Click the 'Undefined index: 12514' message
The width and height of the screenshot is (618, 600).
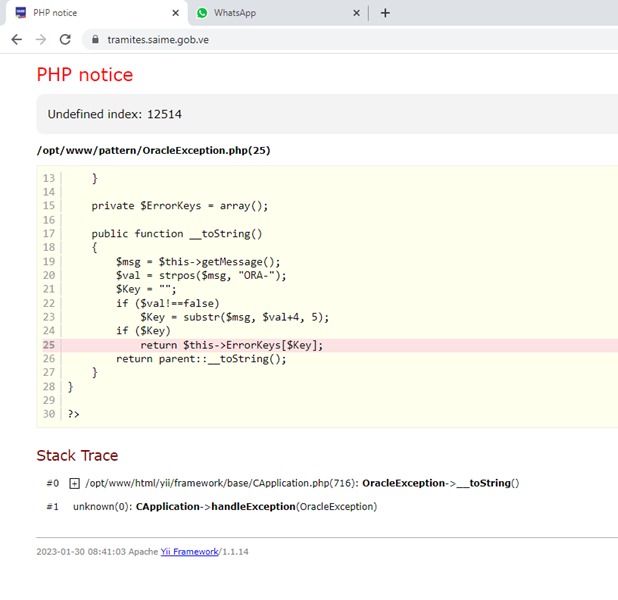click(115, 114)
